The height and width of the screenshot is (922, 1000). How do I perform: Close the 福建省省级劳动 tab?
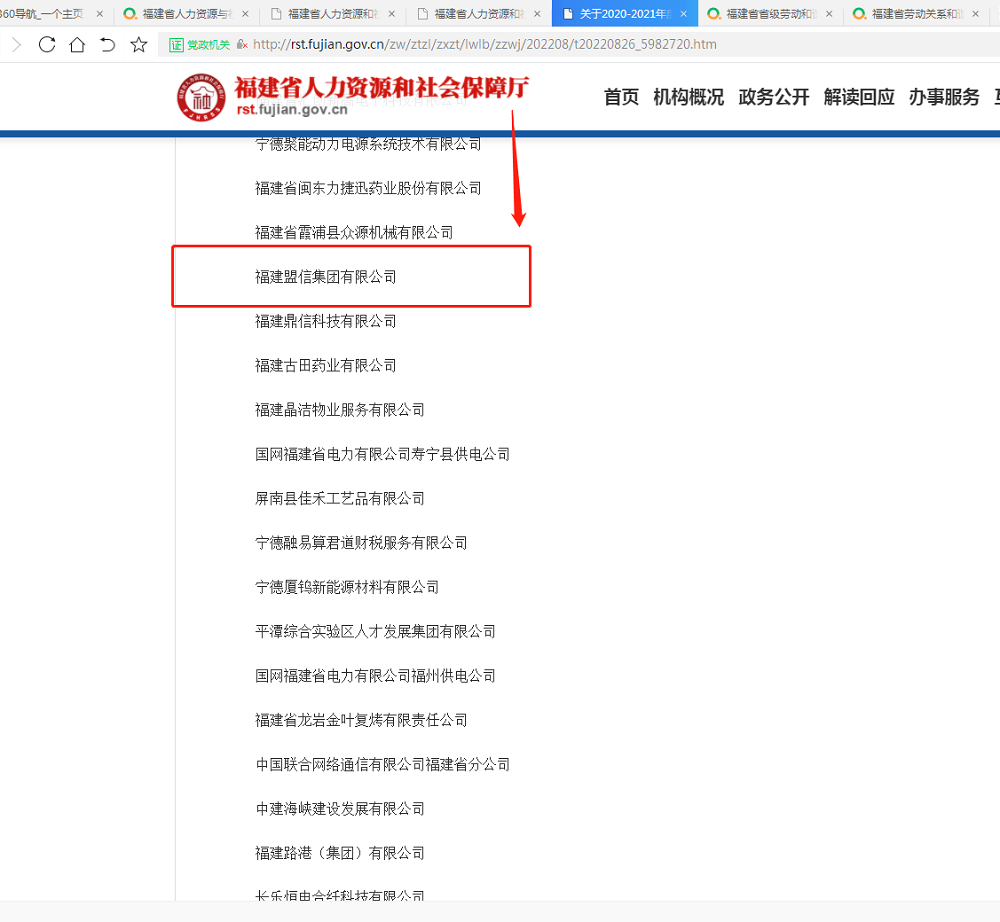click(829, 14)
